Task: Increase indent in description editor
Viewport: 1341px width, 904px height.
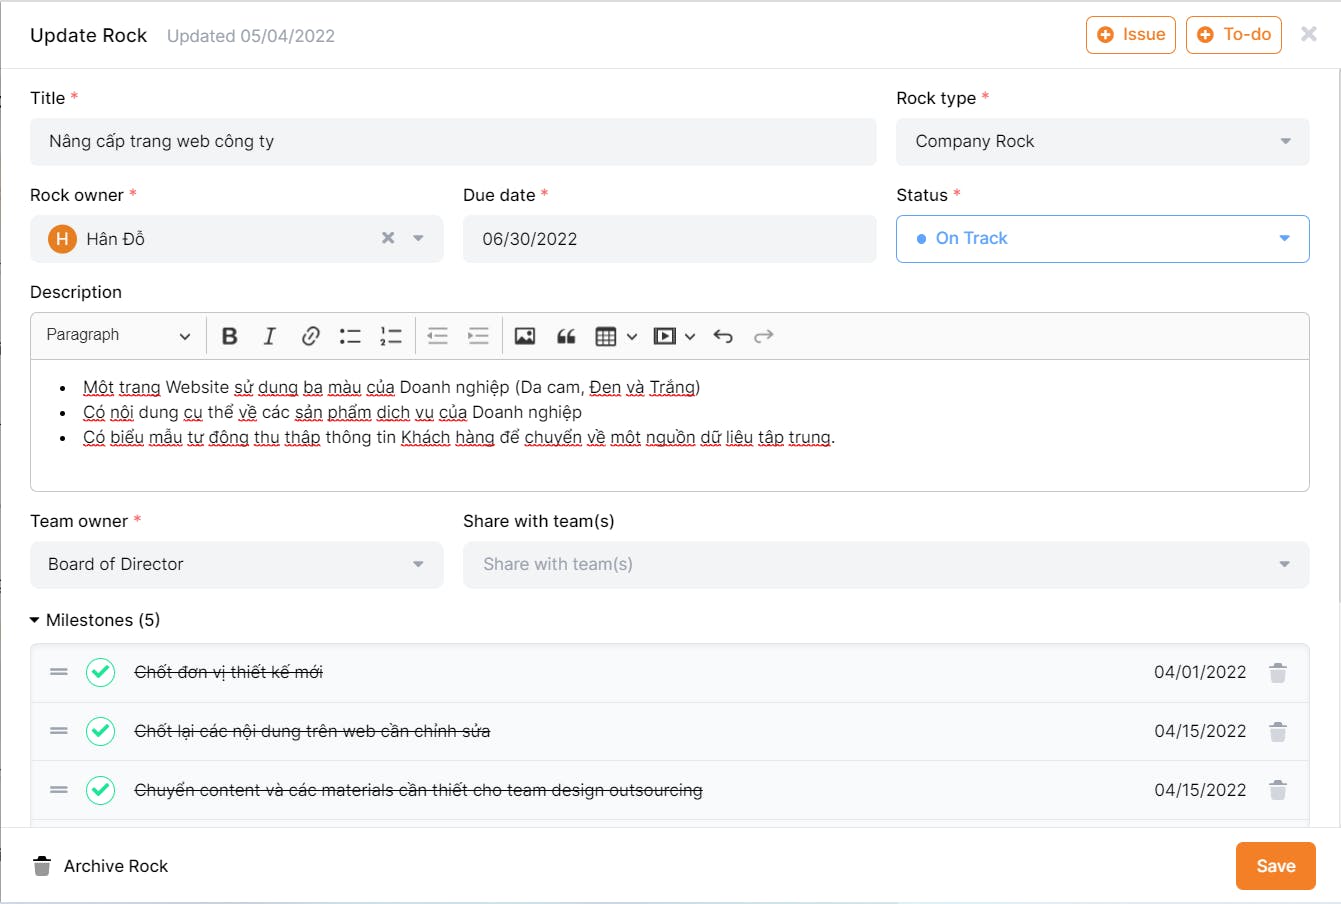Action: tap(478, 336)
